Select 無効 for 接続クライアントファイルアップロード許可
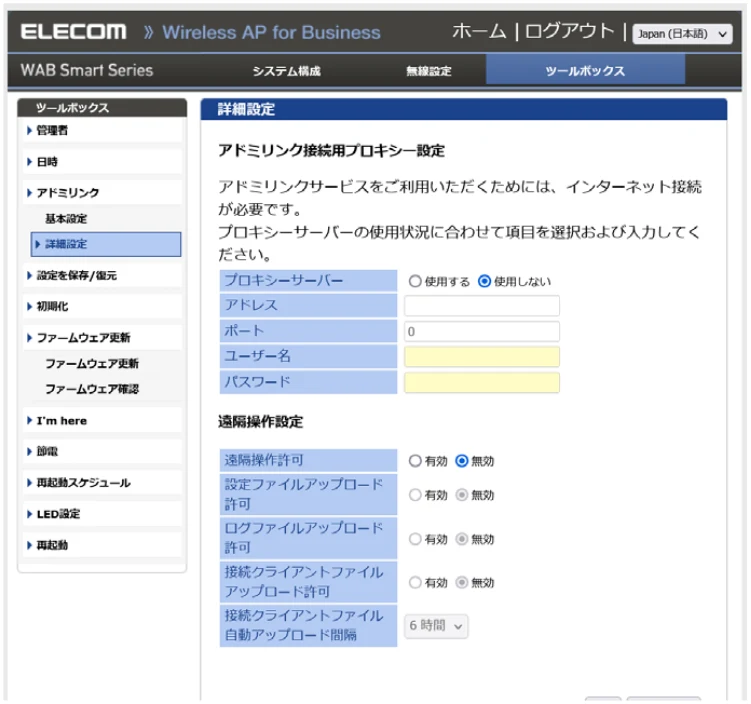Viewport: 751px width, 704px height. coord(462,582)
